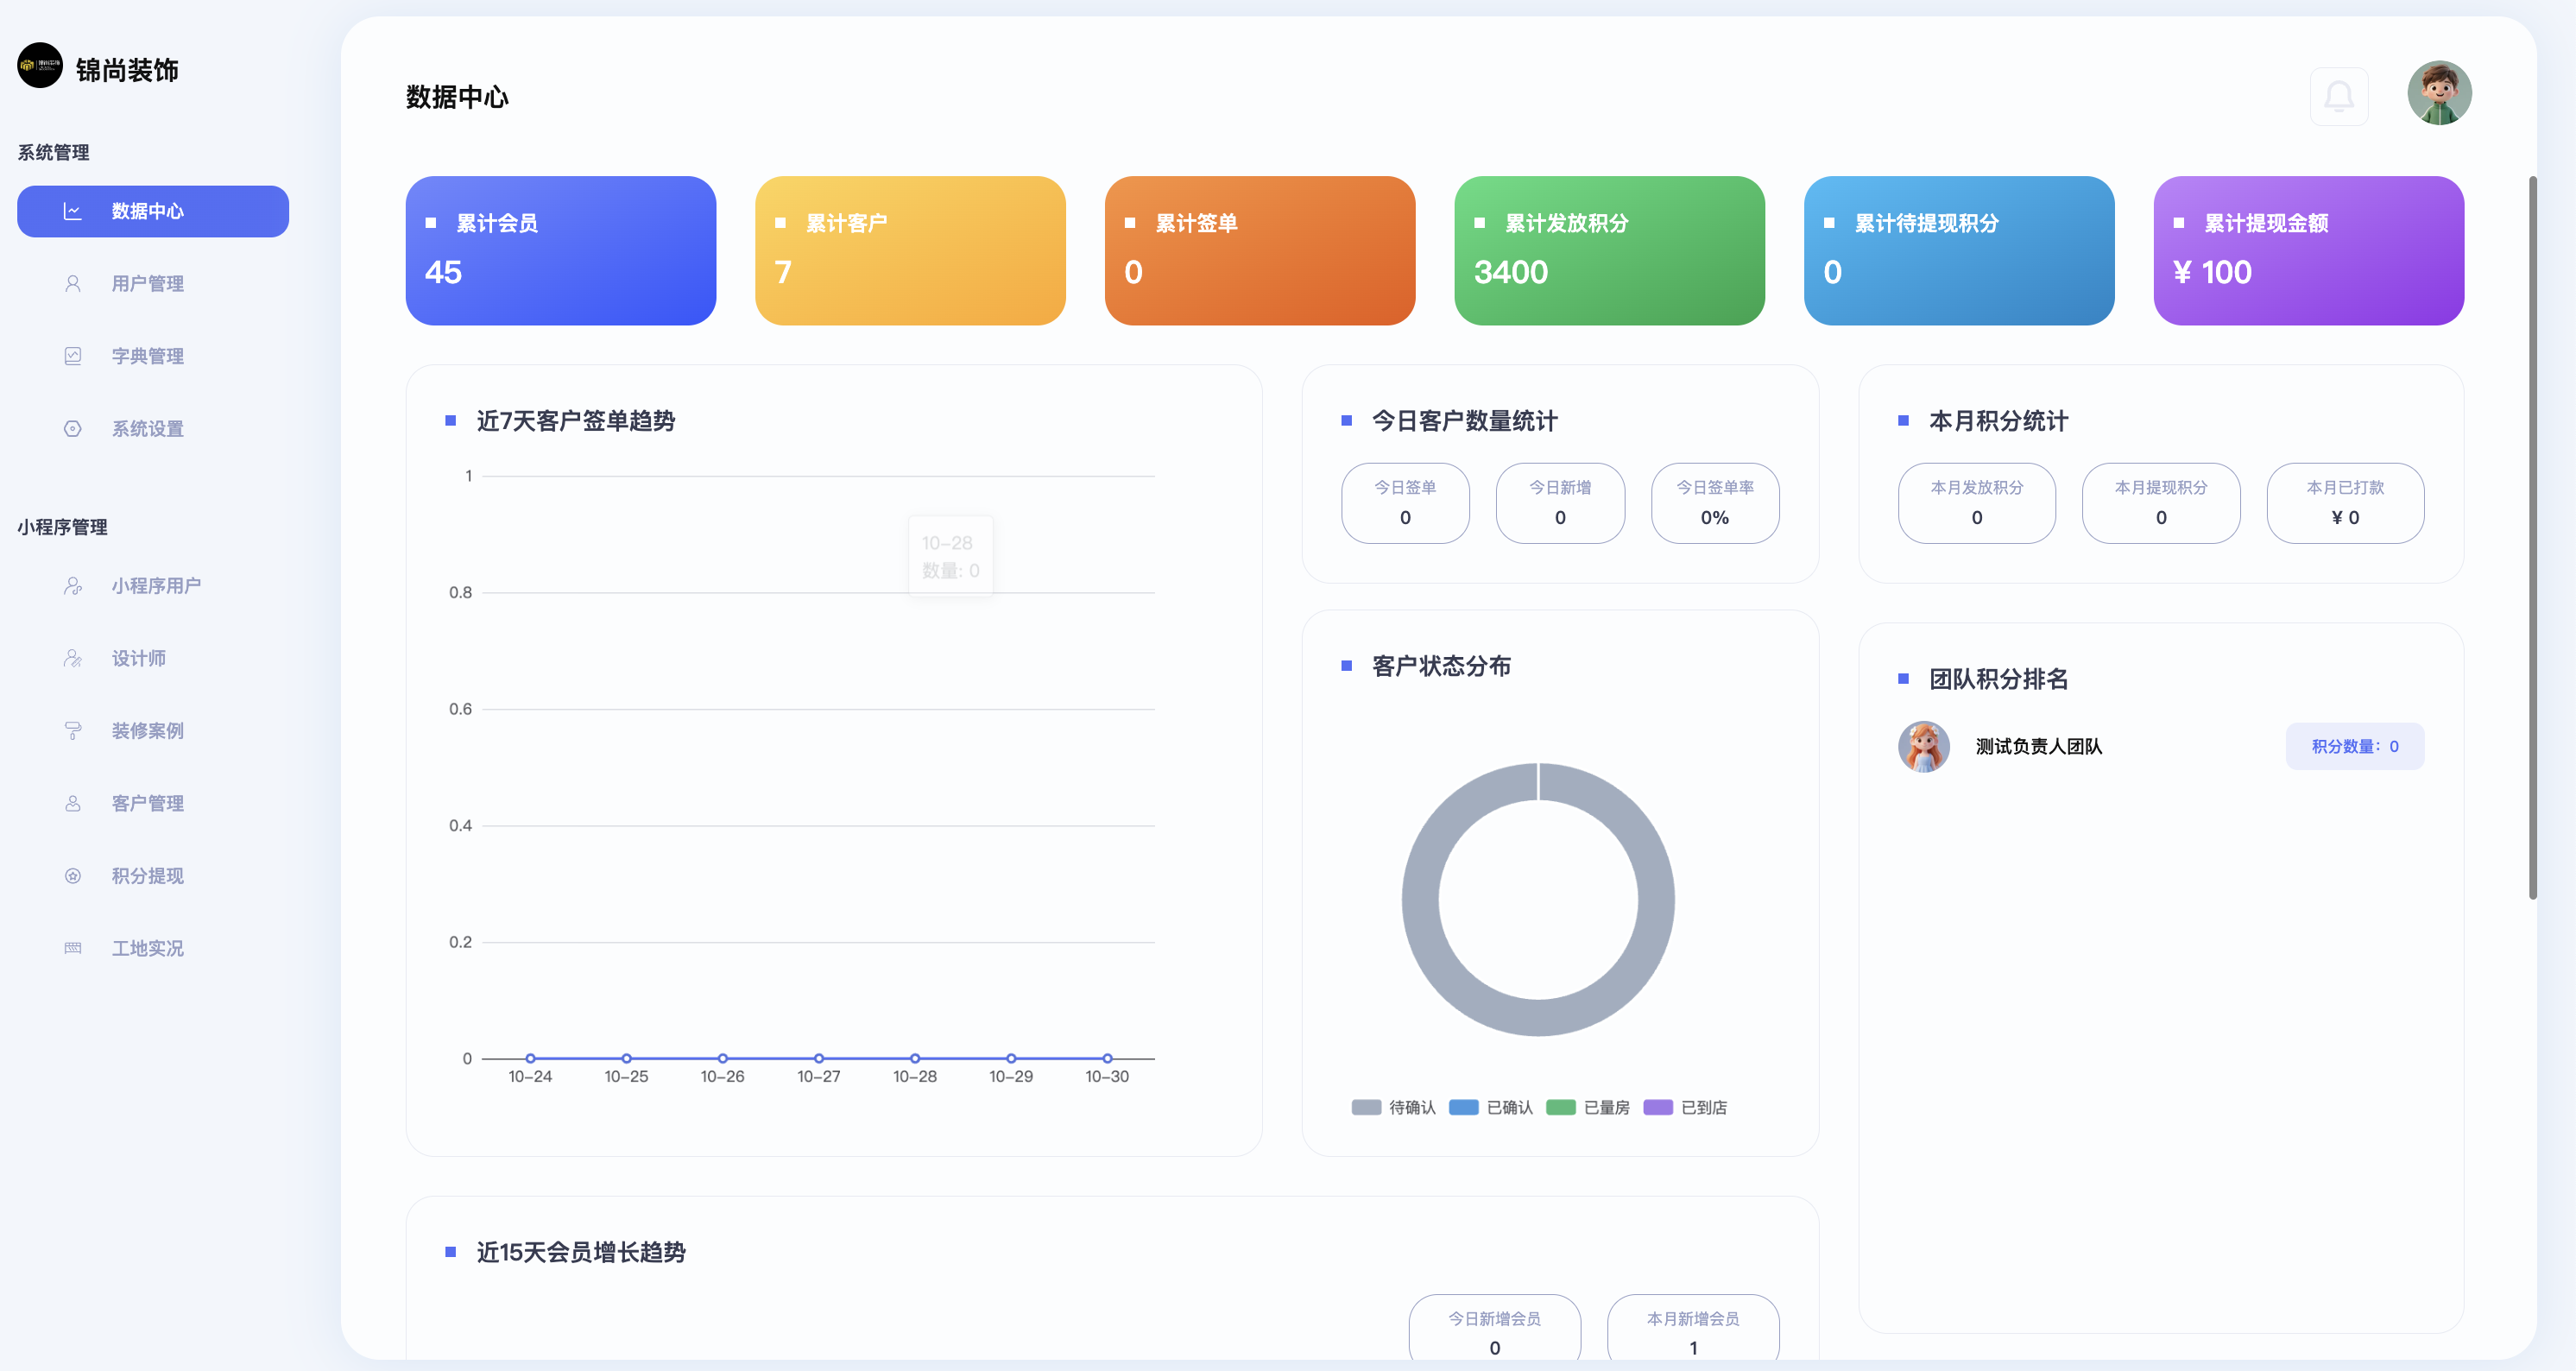
Task: Open 装修案例 via its sidebar icon
Action: [73, 730]
